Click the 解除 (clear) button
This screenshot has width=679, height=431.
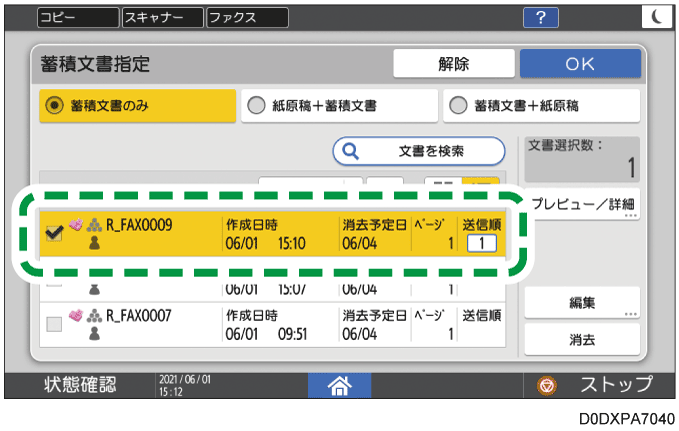click(454, 64)
